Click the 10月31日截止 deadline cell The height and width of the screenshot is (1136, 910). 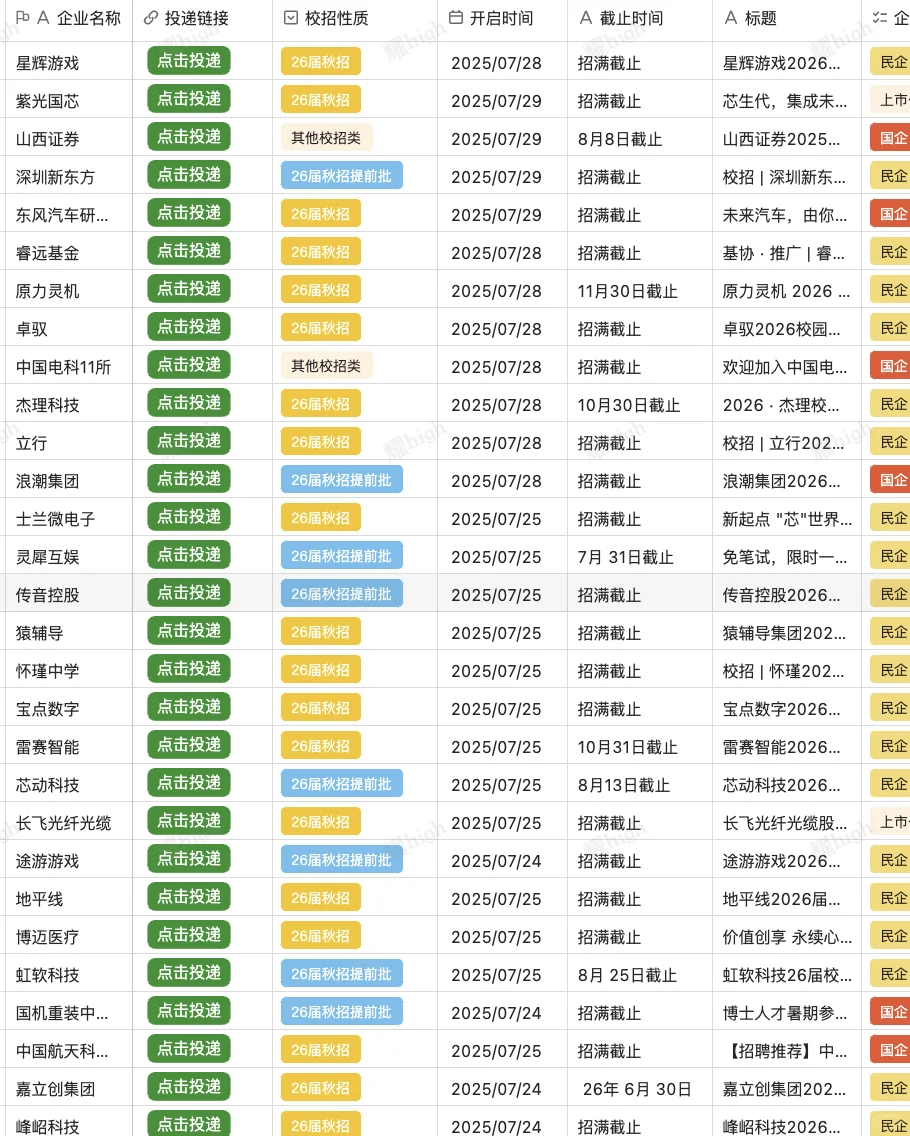(640, 747)
